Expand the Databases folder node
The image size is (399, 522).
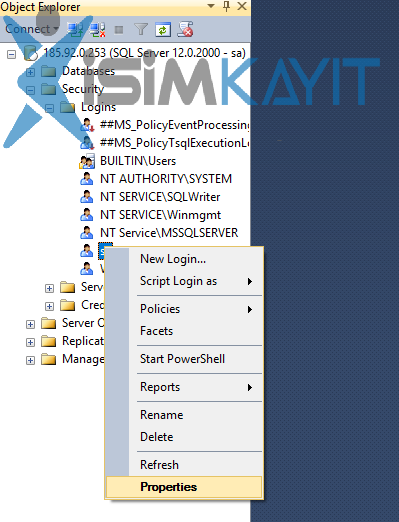tap(30, 72)
